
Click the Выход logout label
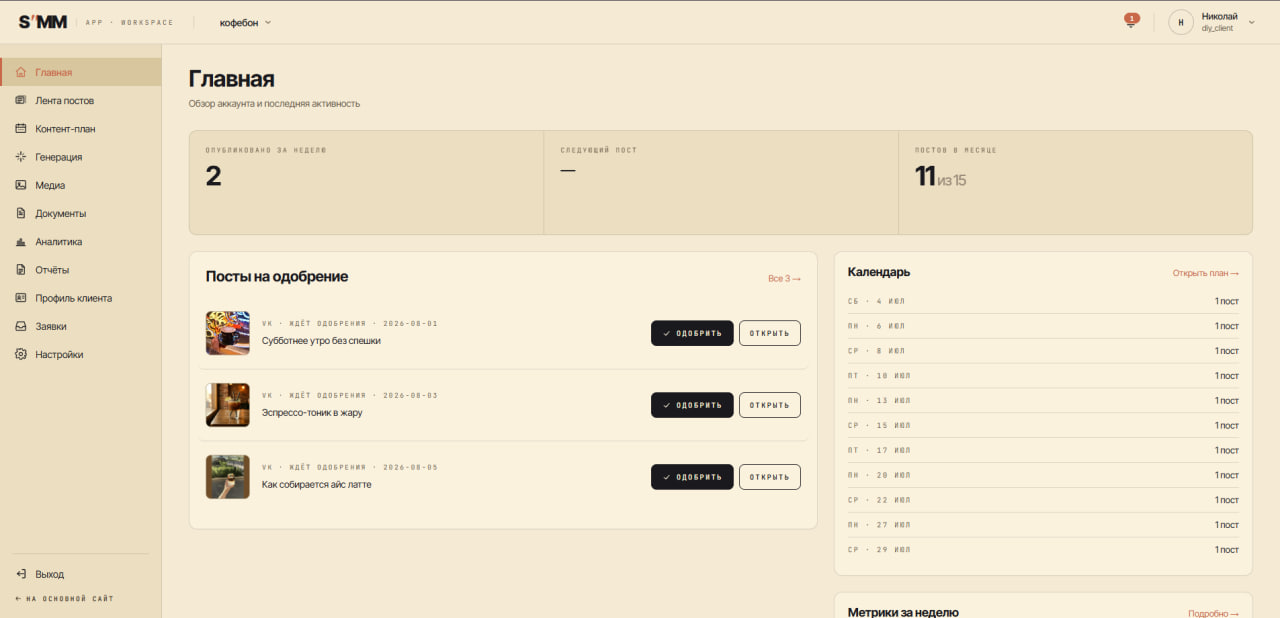(49, 574)
